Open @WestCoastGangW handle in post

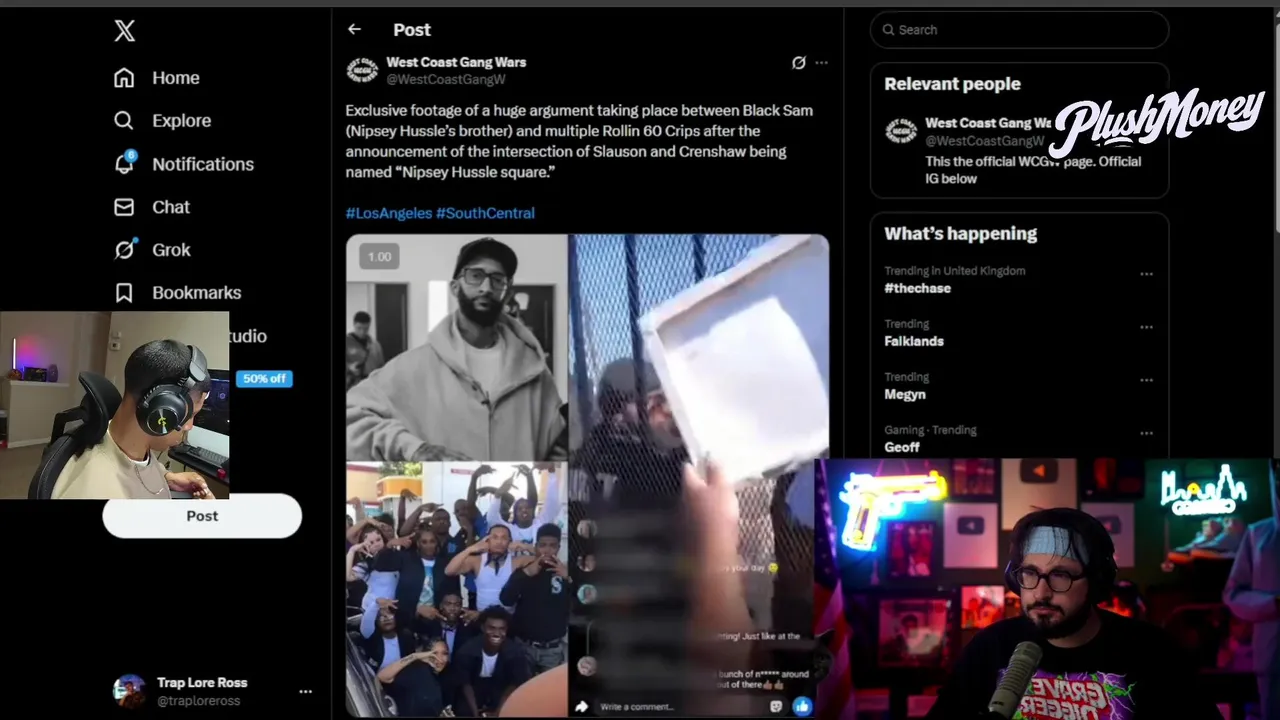tap(446, 79)
